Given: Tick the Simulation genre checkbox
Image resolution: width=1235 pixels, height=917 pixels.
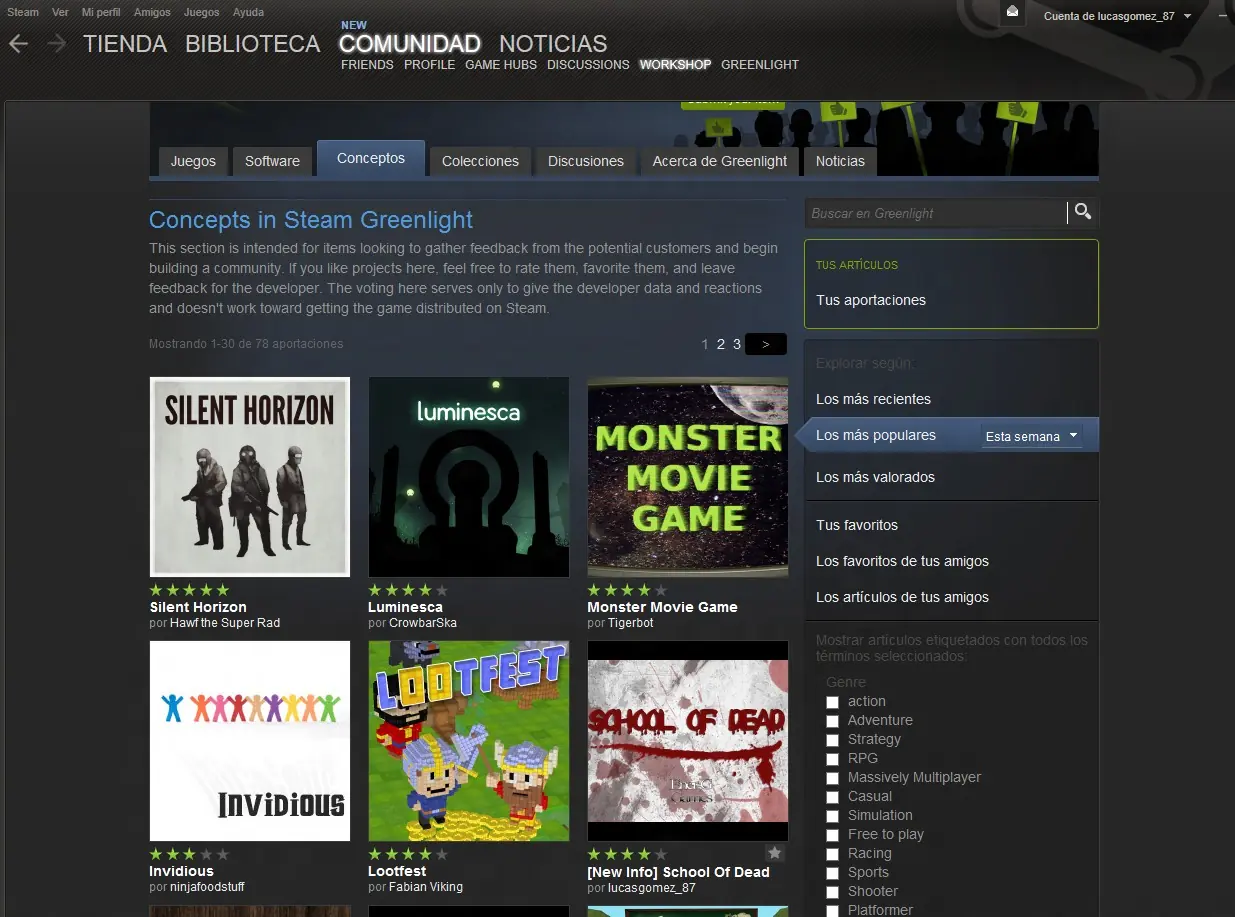Looking at the screenshot, I should [832, 816].
